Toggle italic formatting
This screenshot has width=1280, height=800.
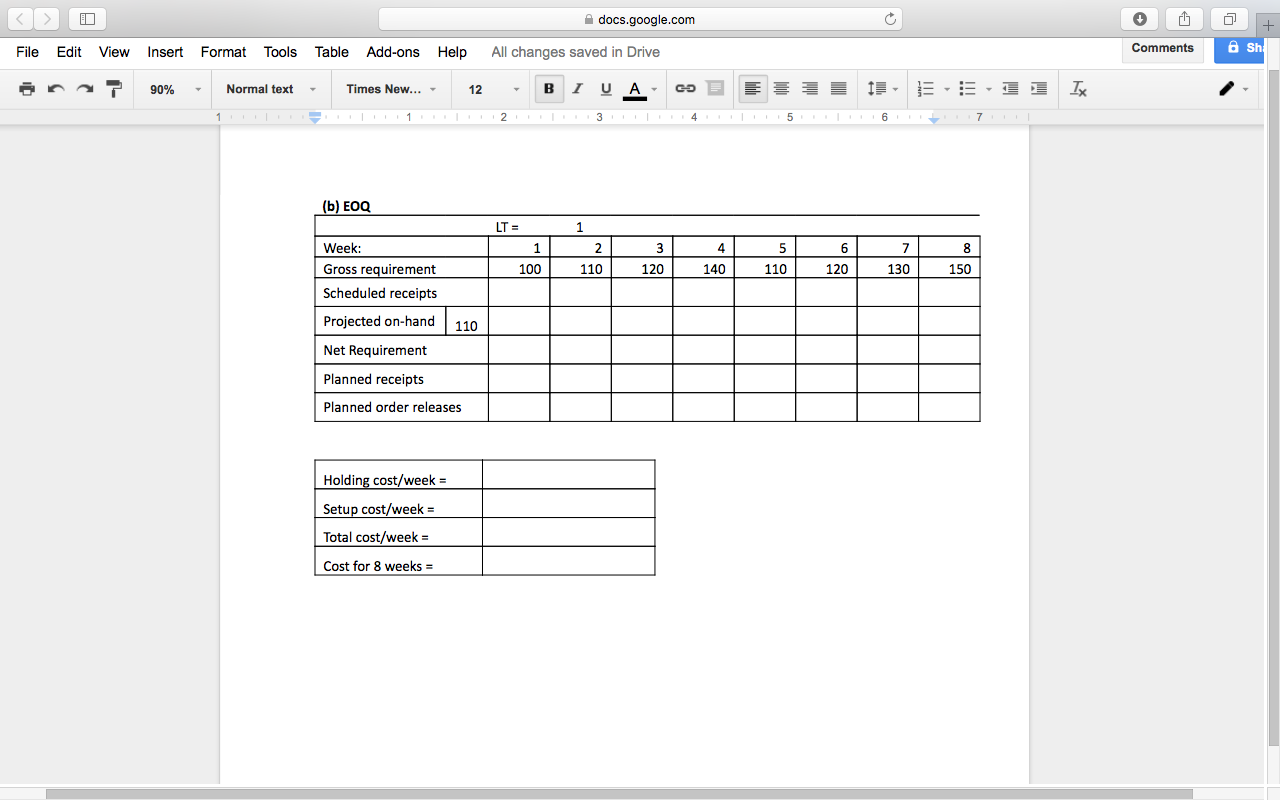[x=577, y=89]
